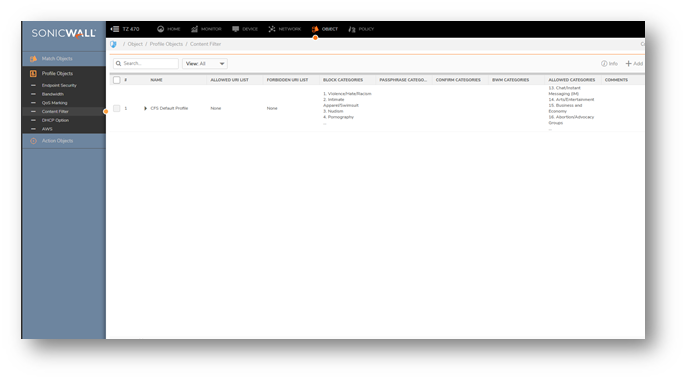Click the Profile Objects breadcrumb link

pyautogui.click(x=166, y=44)
